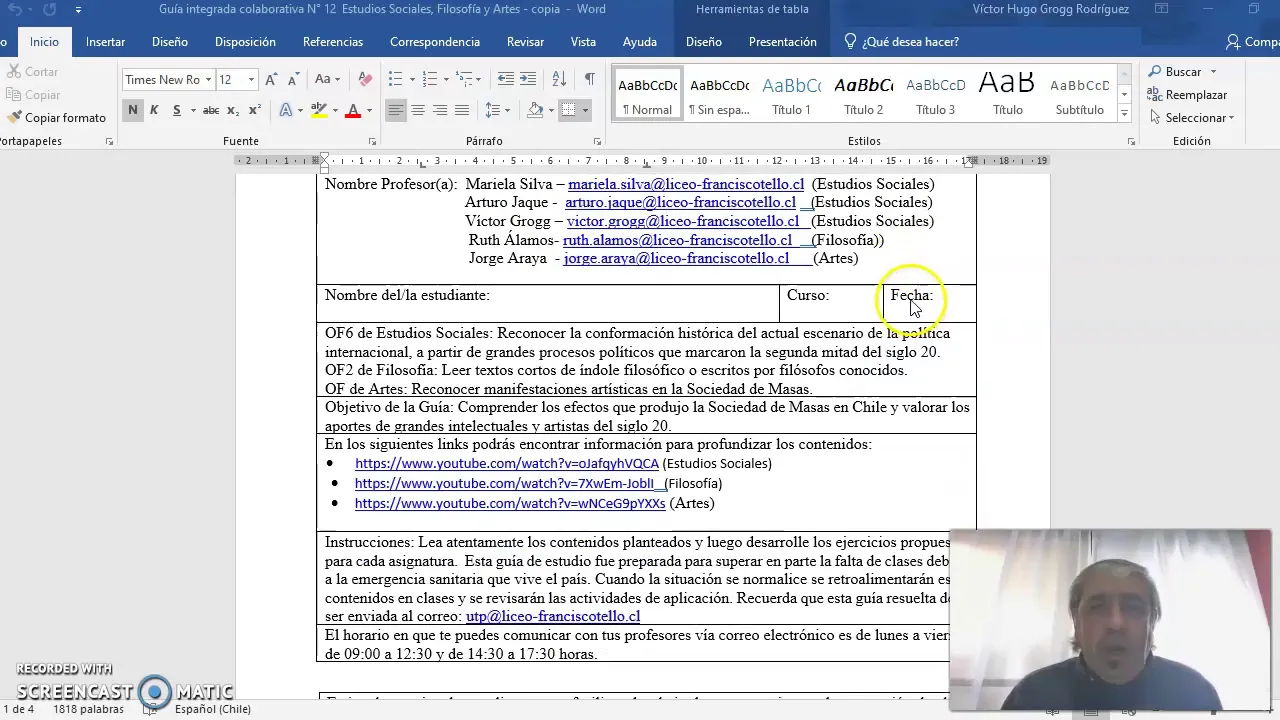Switch to the first Diseño tab
The image size is (1280, 720).
pyautogui.click(x=170, y=42)
